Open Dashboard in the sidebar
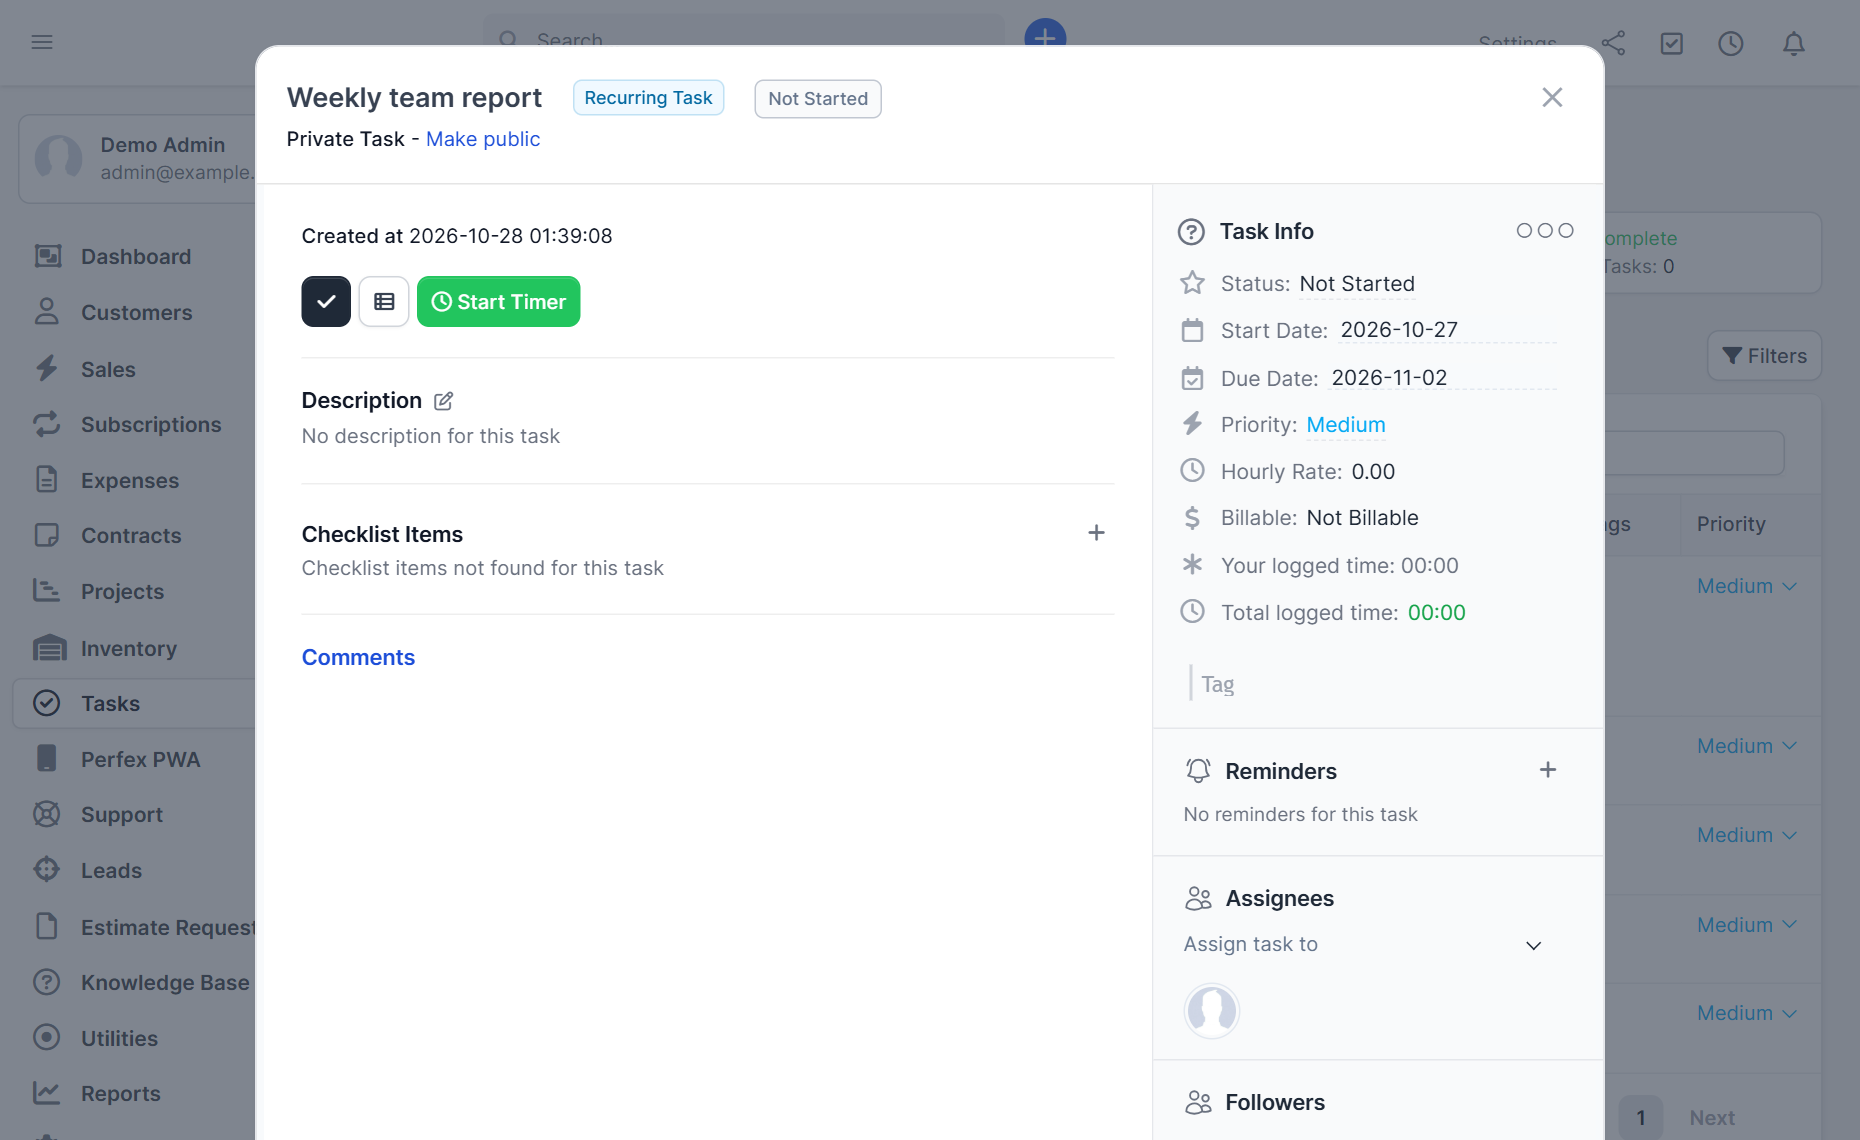The height and width of the screenshot is (1140, 1860). click(x=136, y=257)
